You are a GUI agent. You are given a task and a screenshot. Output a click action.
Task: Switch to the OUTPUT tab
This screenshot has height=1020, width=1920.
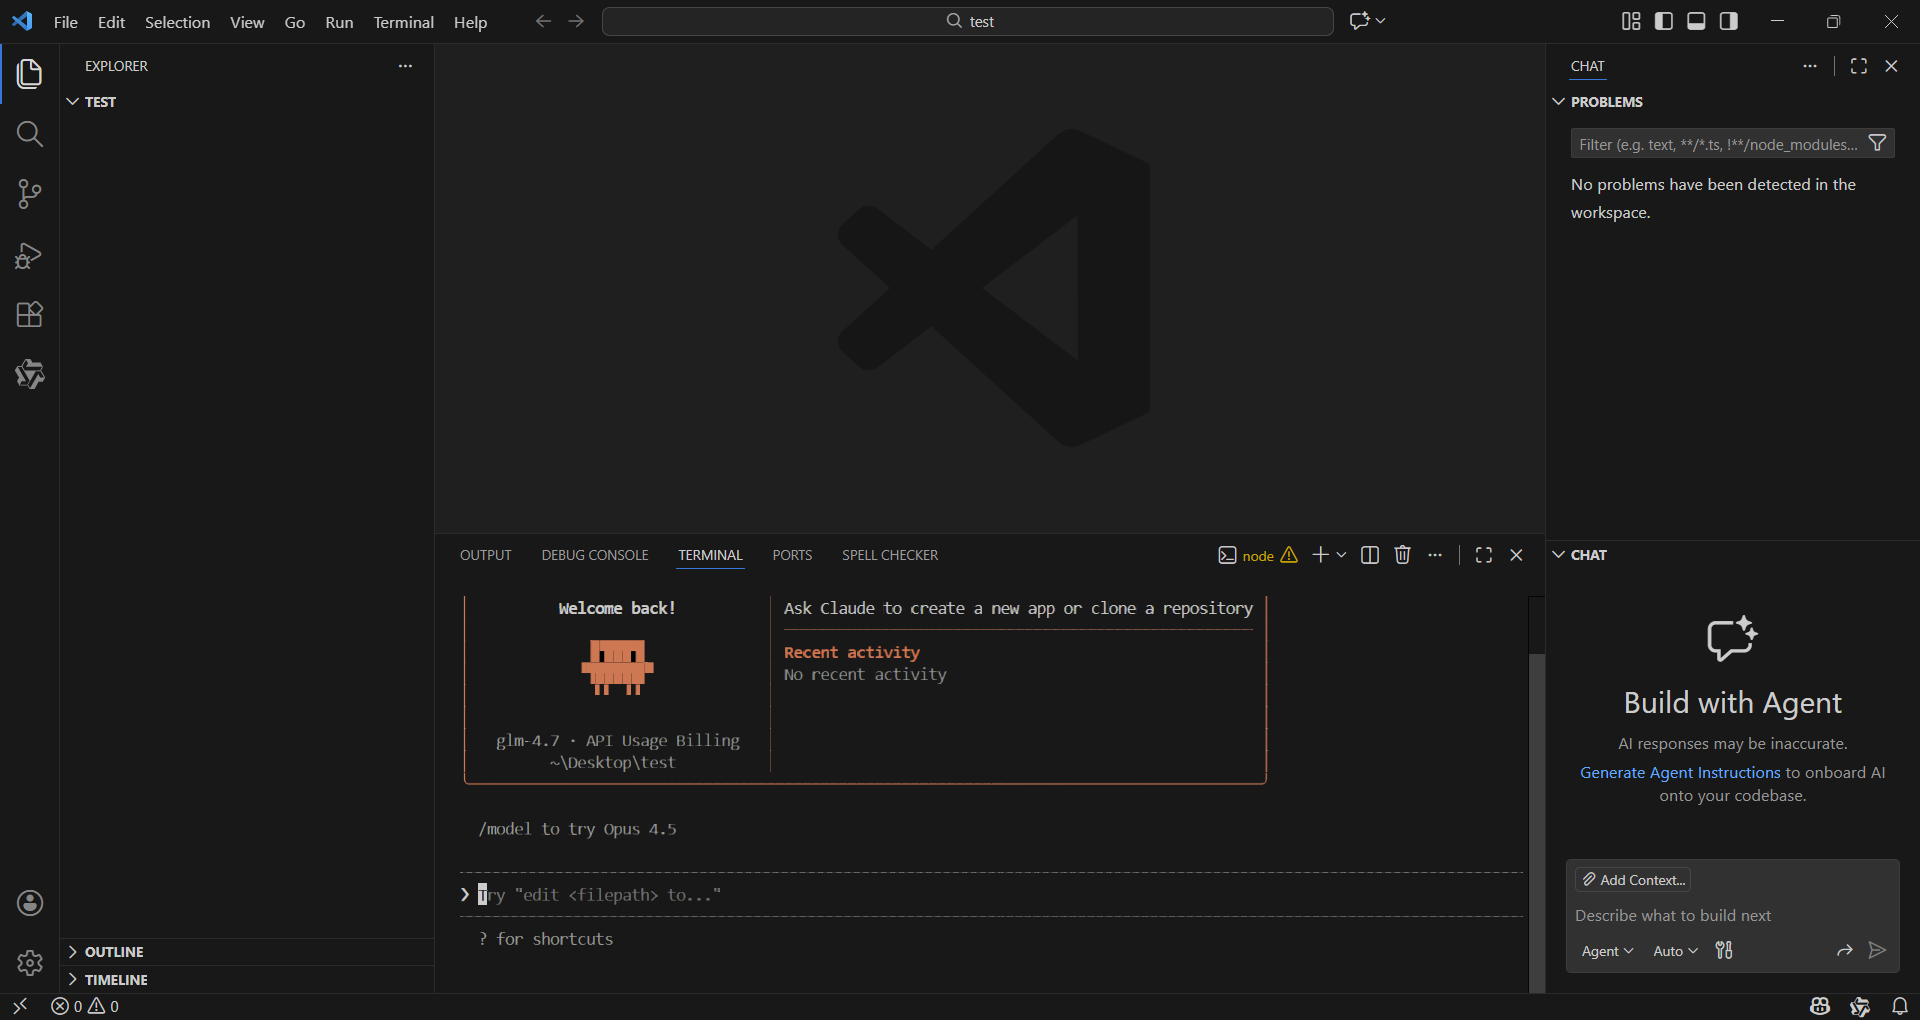486,555
